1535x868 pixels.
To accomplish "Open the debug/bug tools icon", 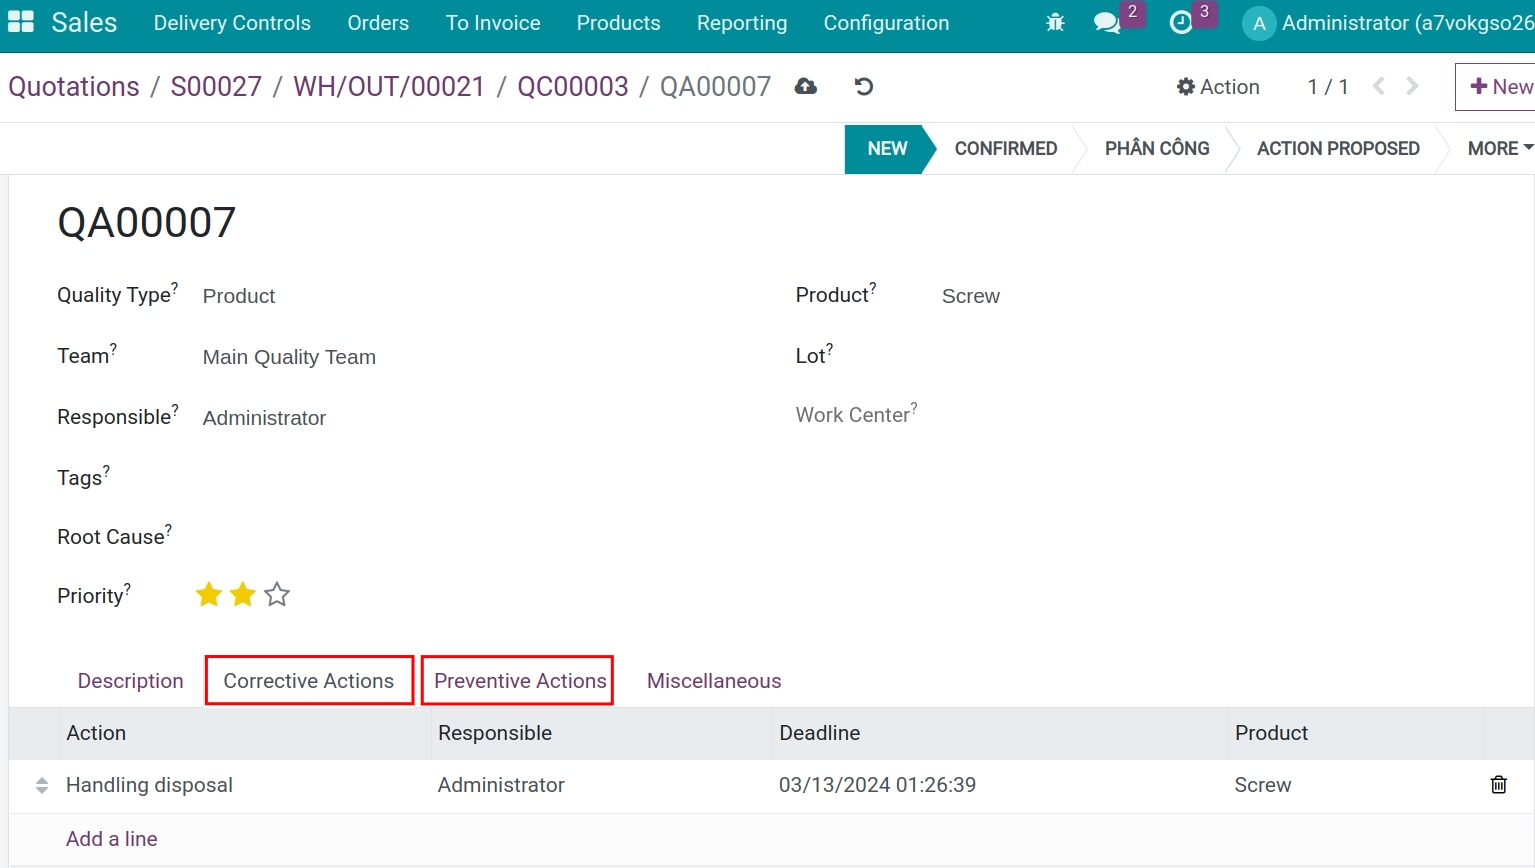I will [x=1054, y=22].
